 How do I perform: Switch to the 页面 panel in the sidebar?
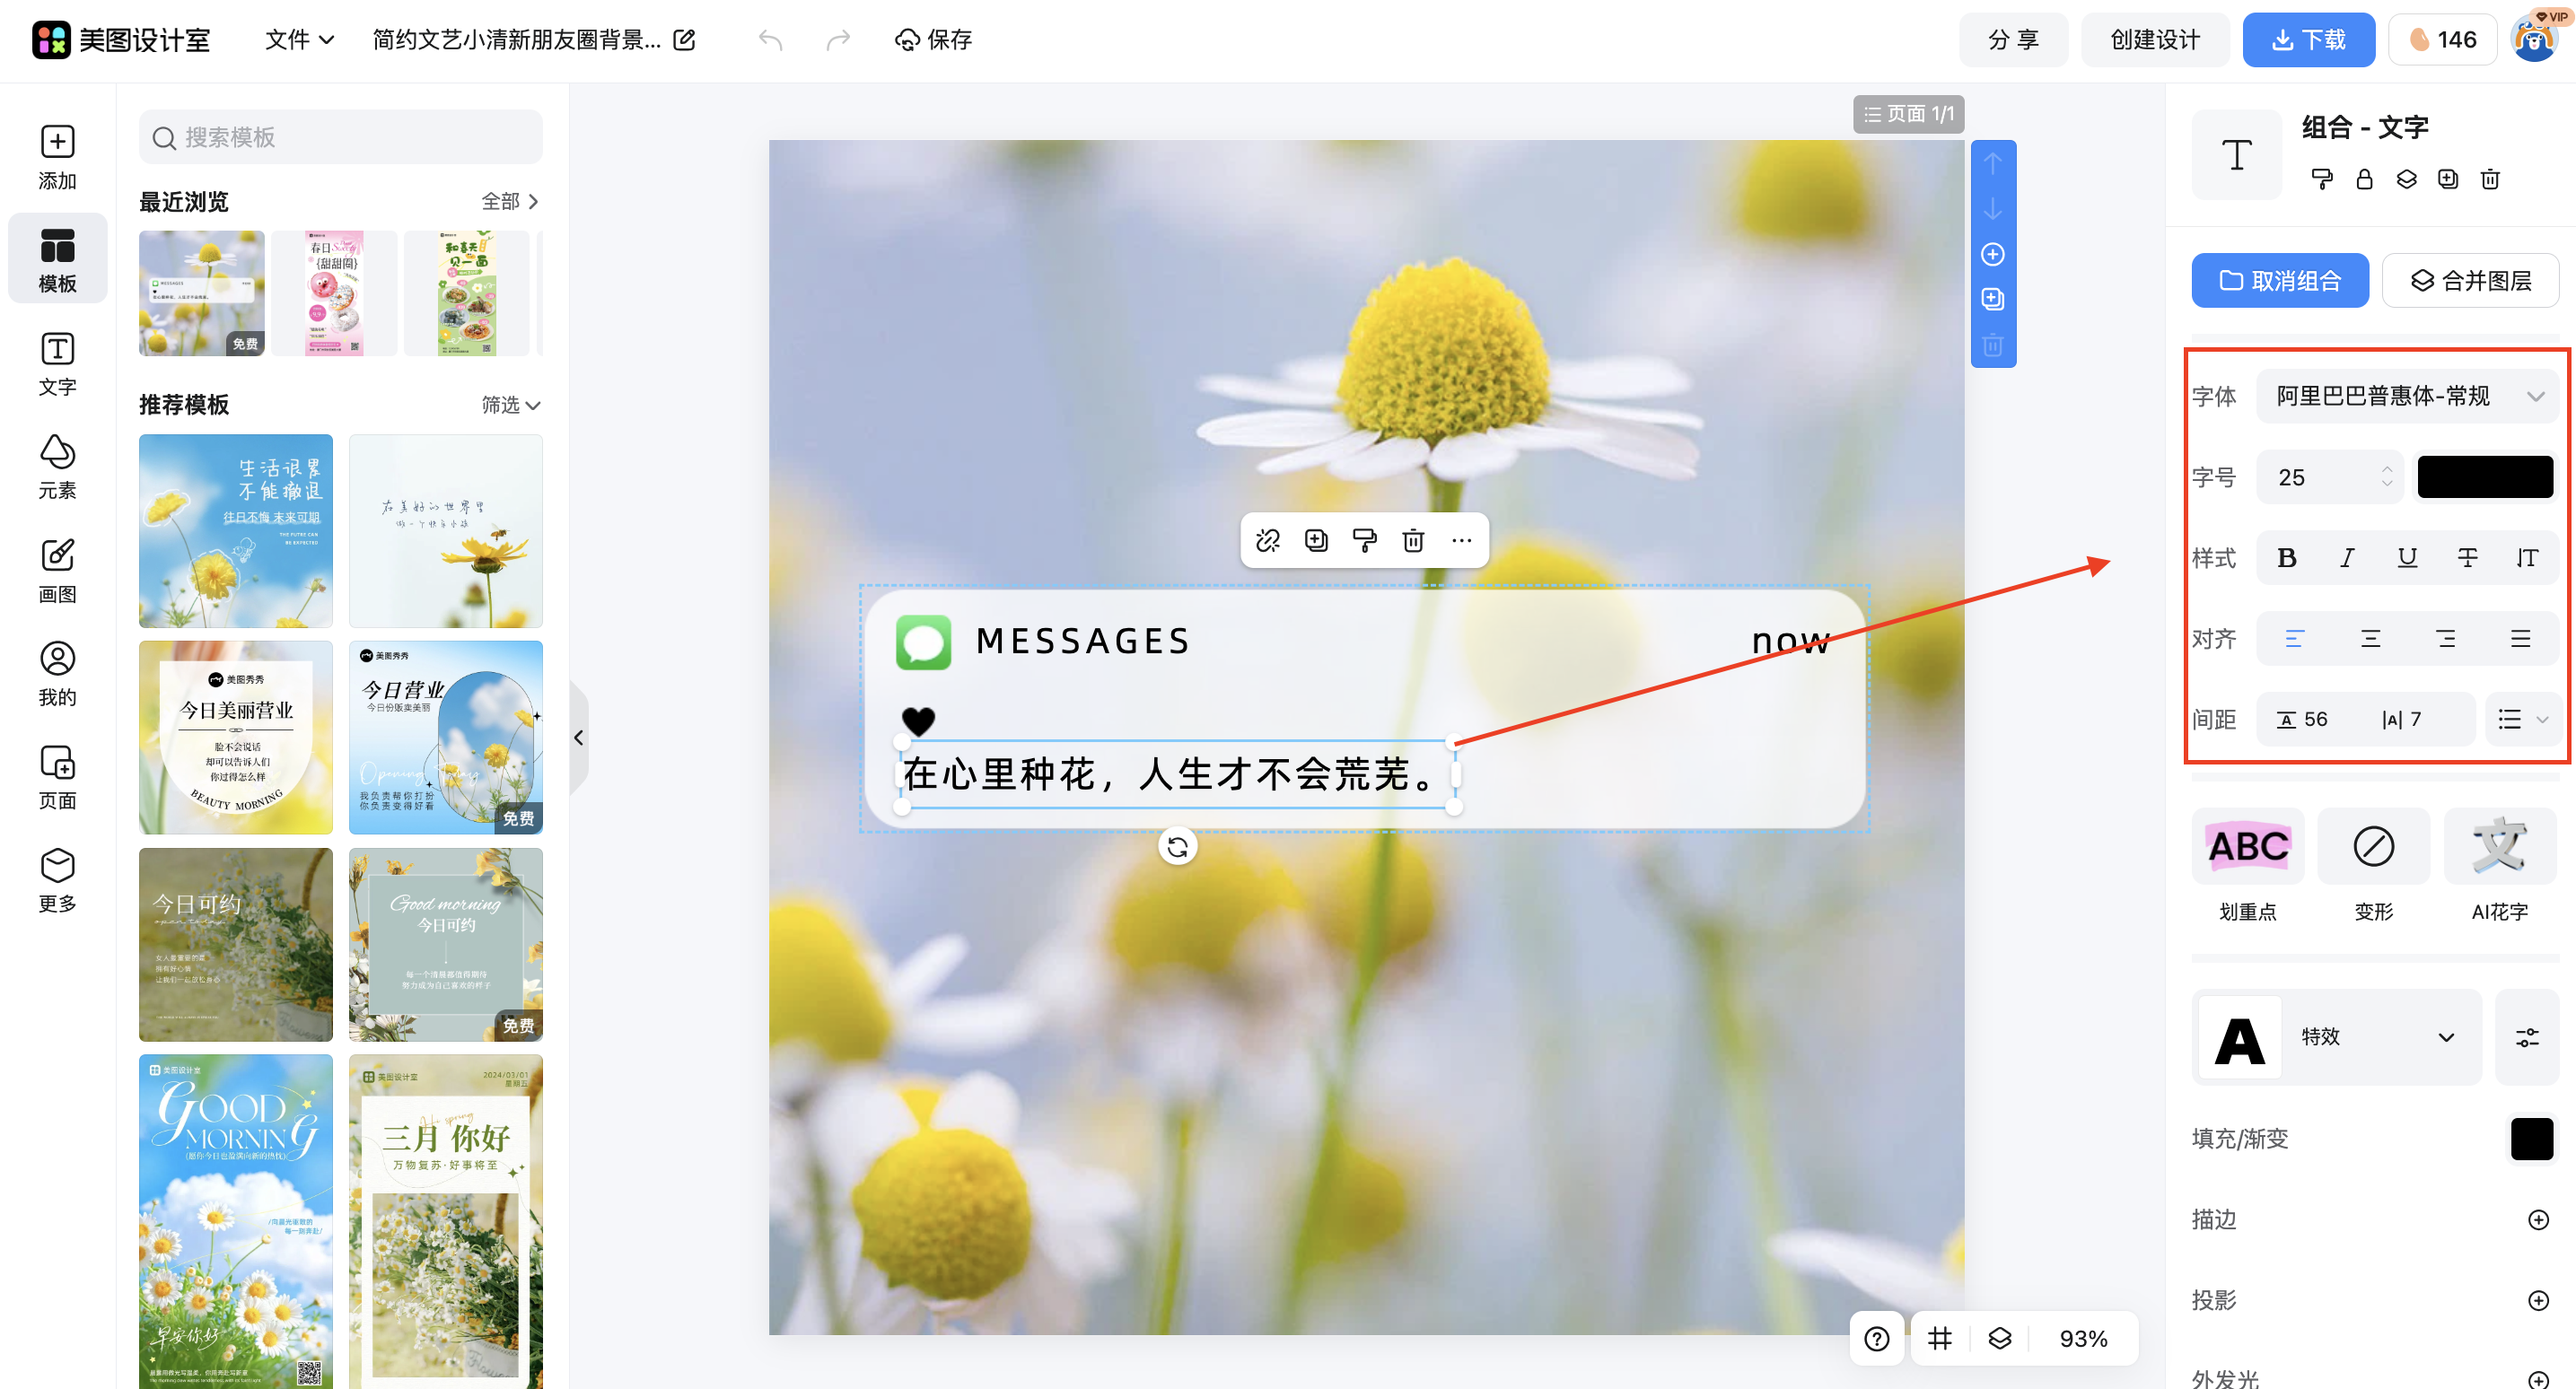57,777
